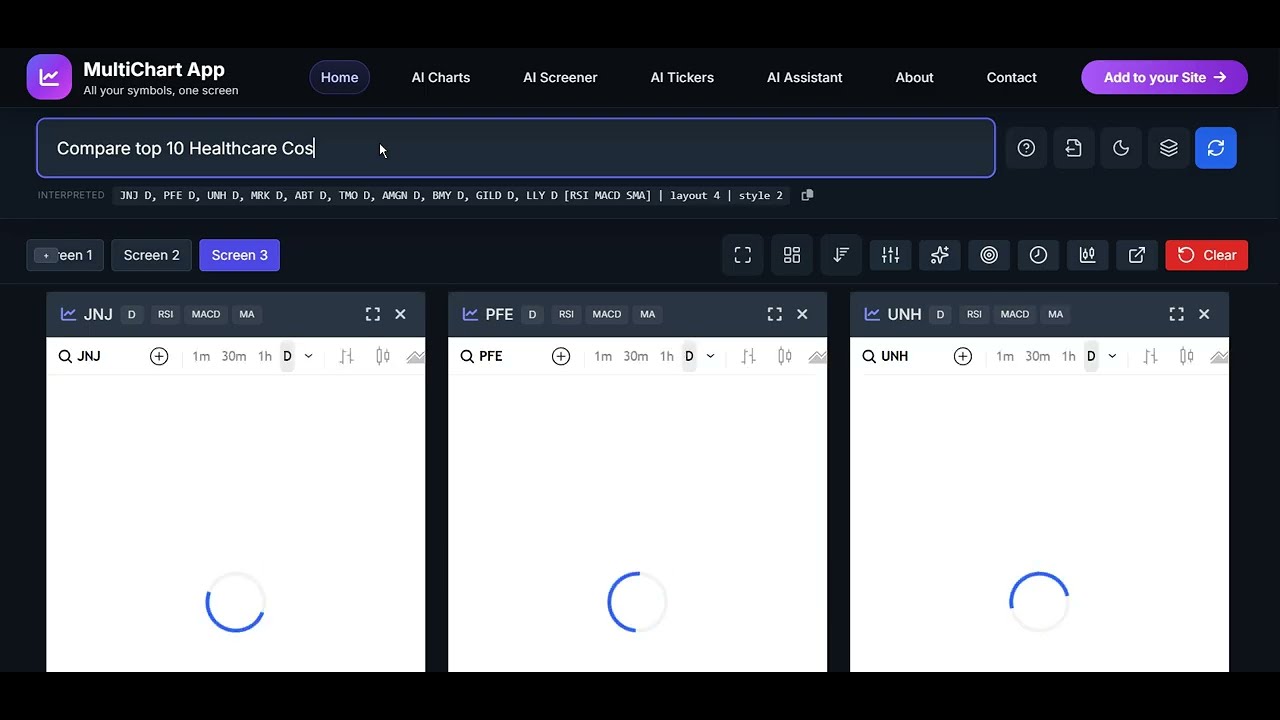Viewport: 1280px width, 720px height.
Task: Click the AI sparkles icon
Action: tap(939, 255)
